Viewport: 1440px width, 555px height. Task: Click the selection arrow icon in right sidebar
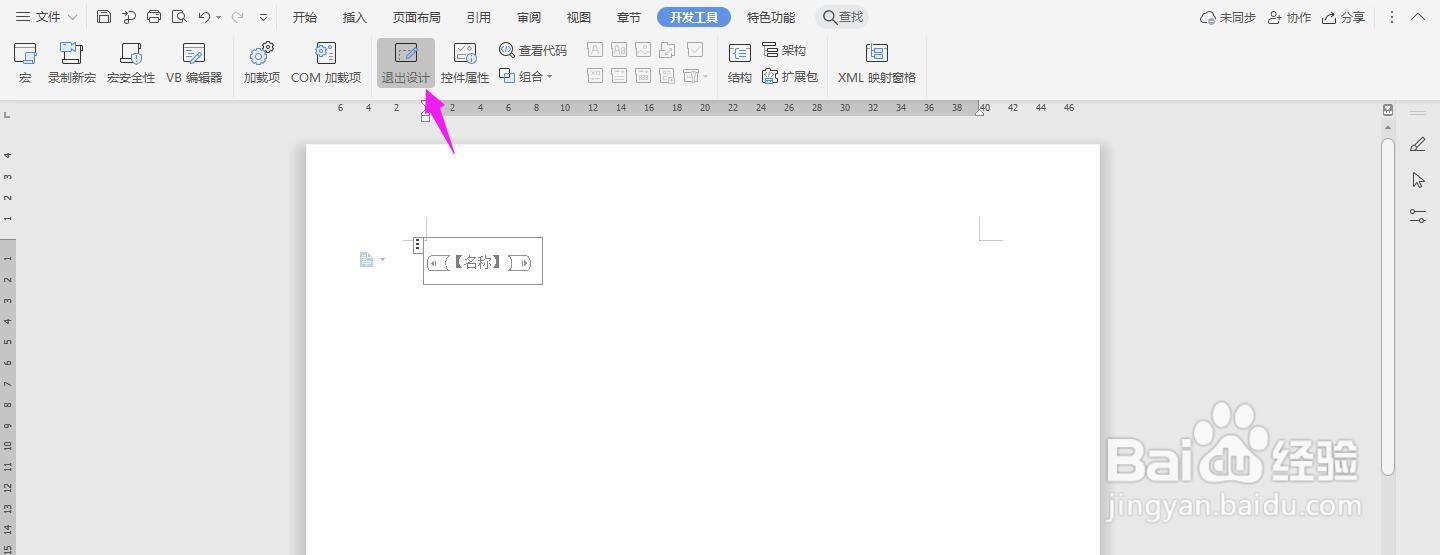(x=1418, y=180)
